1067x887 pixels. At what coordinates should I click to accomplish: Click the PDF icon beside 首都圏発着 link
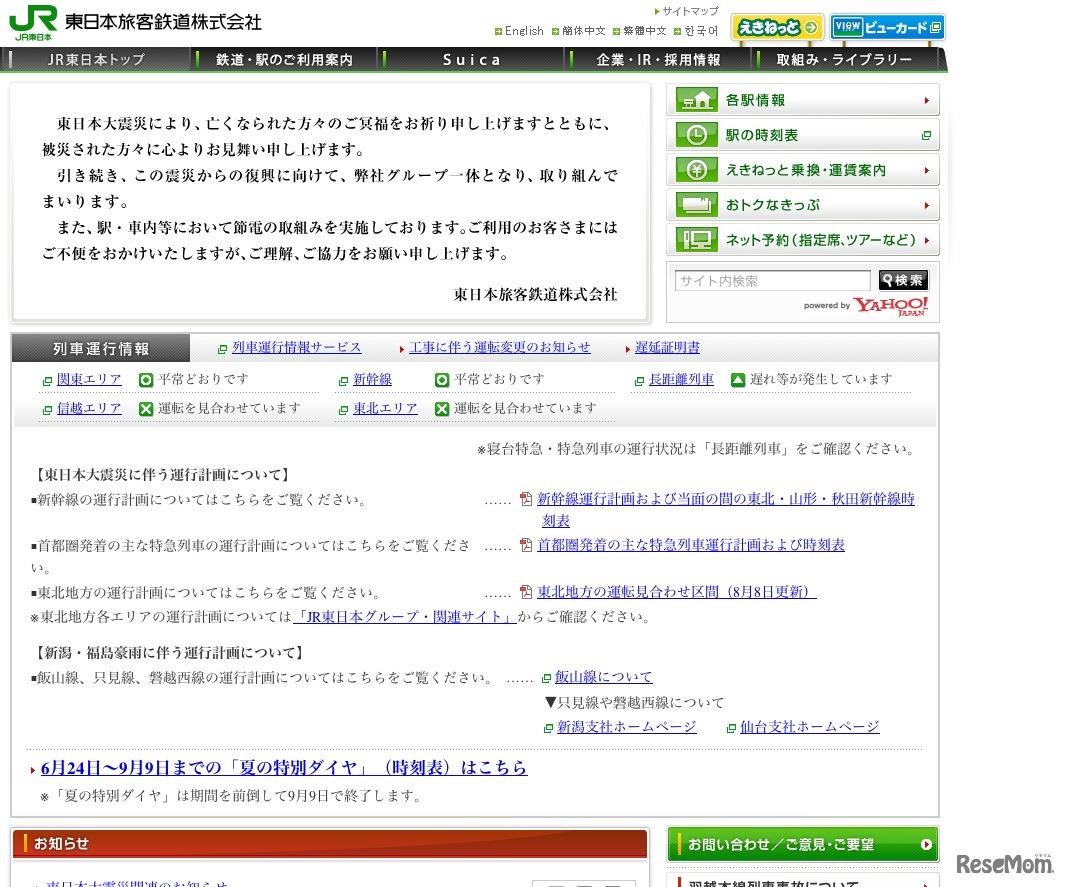tap(525, 545)
